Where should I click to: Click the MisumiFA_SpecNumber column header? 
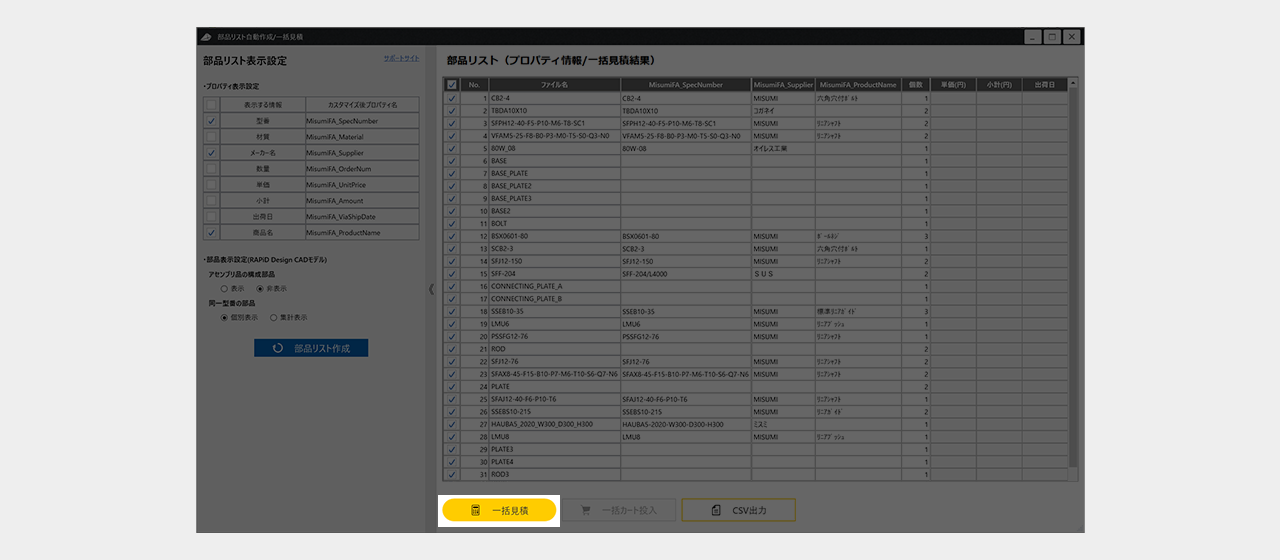[684, 85]
